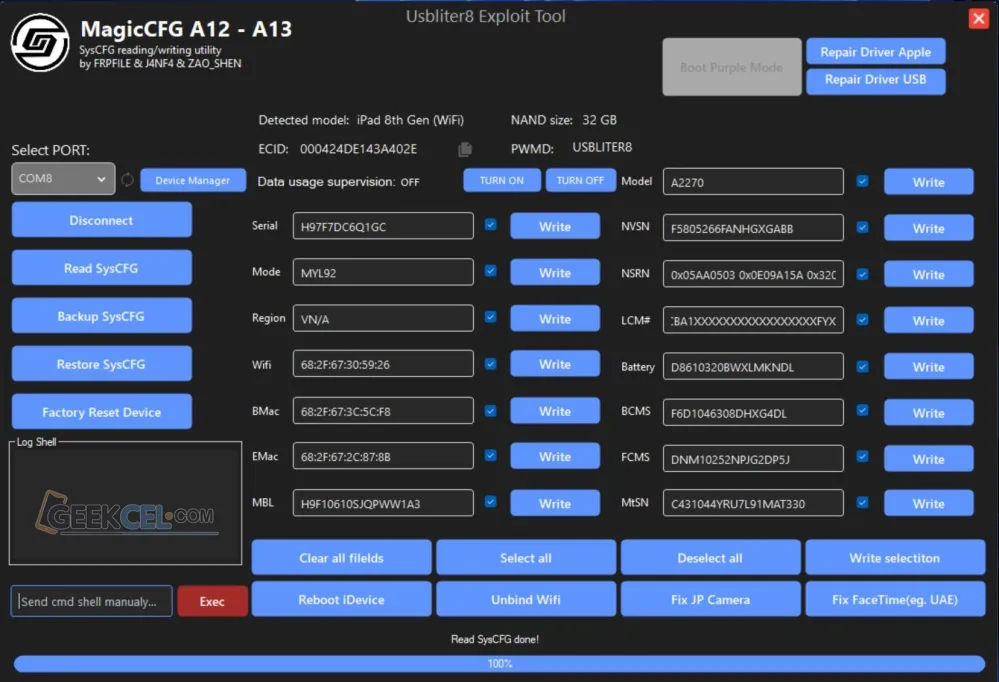Click Repair Driver USB
999x682 pixels.
875,80
